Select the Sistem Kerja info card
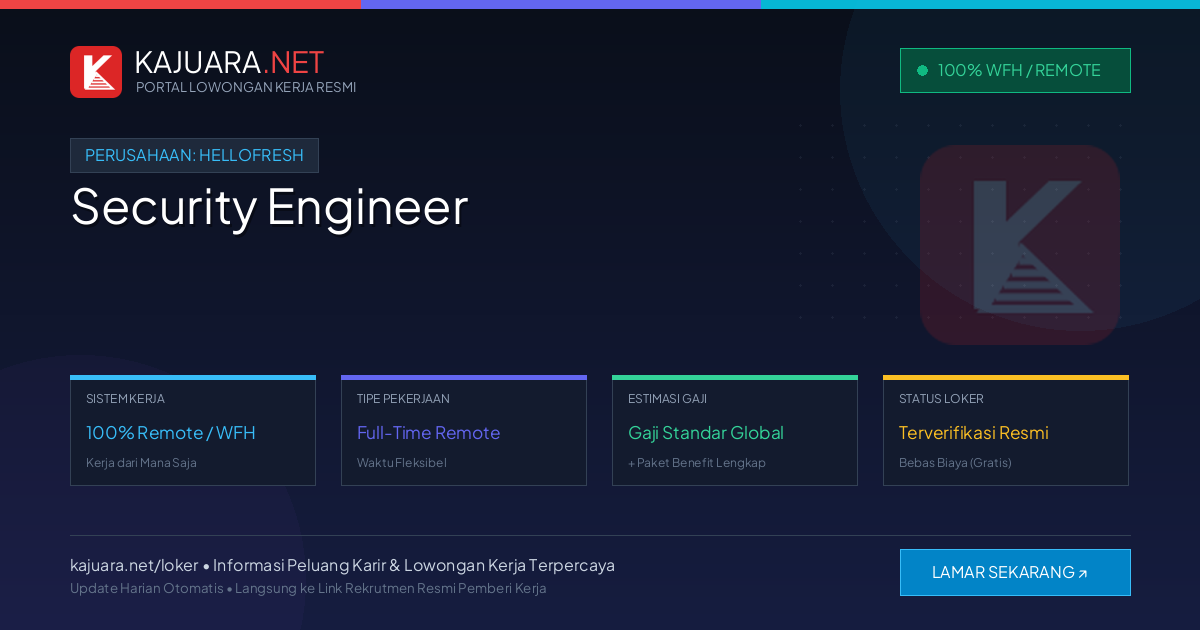The height and width of the screenshot is (630, 1200). (193, 431)
